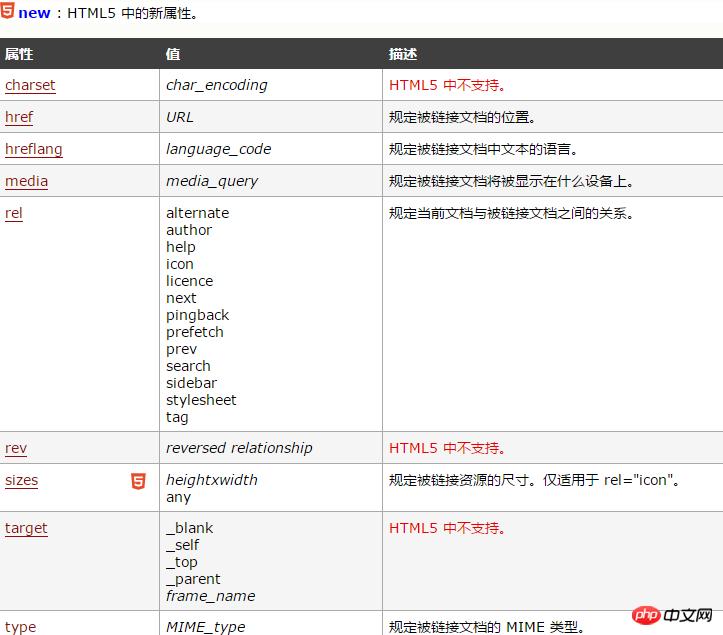Open the rel attribute link
Image resolution: width=723 pixels, height=635 pixels.
(13, 213)
